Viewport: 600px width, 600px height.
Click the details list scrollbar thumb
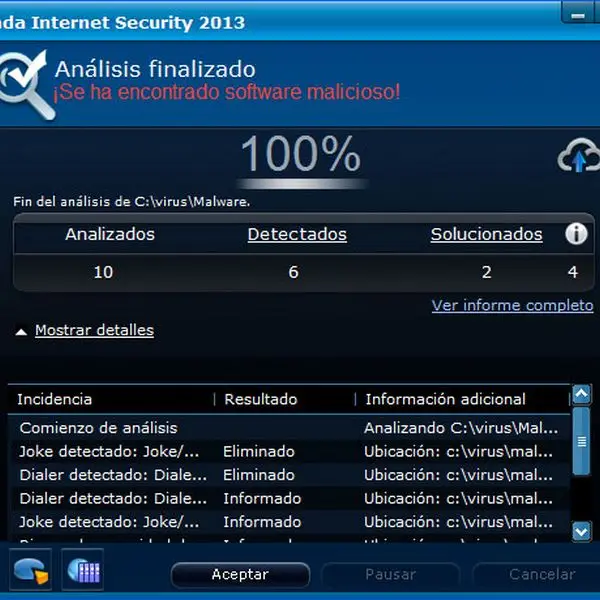point(582,441)
